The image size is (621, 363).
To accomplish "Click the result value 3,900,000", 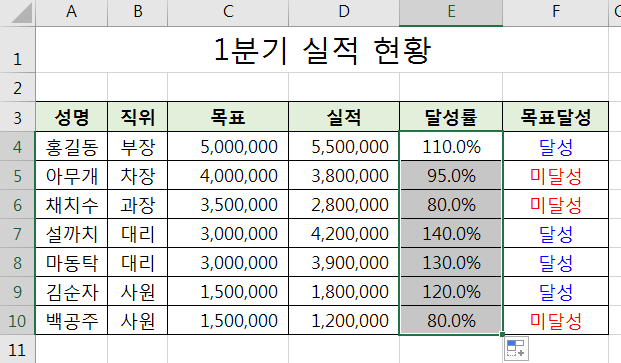I will tap(344, 262).
